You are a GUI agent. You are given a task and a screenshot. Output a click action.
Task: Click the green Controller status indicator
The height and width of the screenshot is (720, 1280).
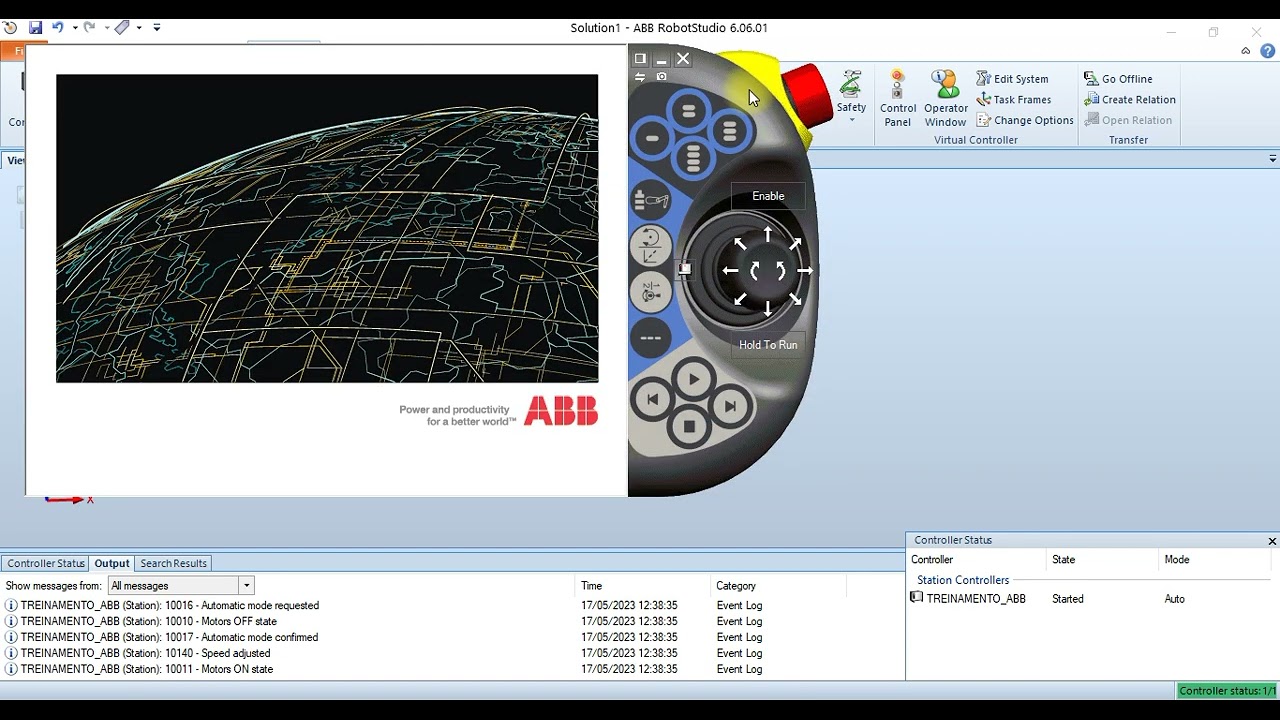[1227, 691]
